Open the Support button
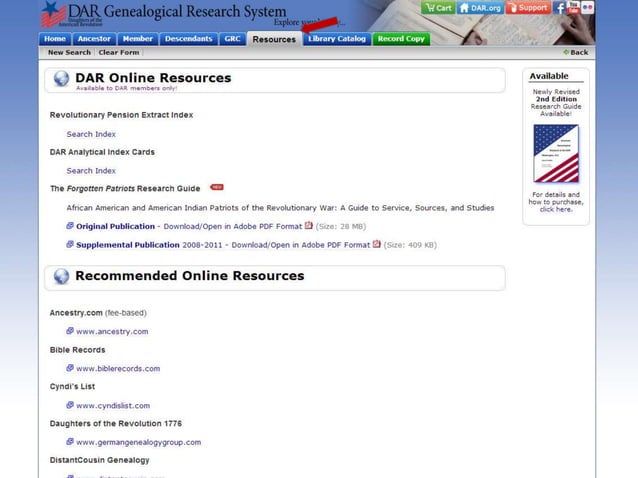Image resolution: width=638 pixels, height=478 pixels. pos(528,8)
